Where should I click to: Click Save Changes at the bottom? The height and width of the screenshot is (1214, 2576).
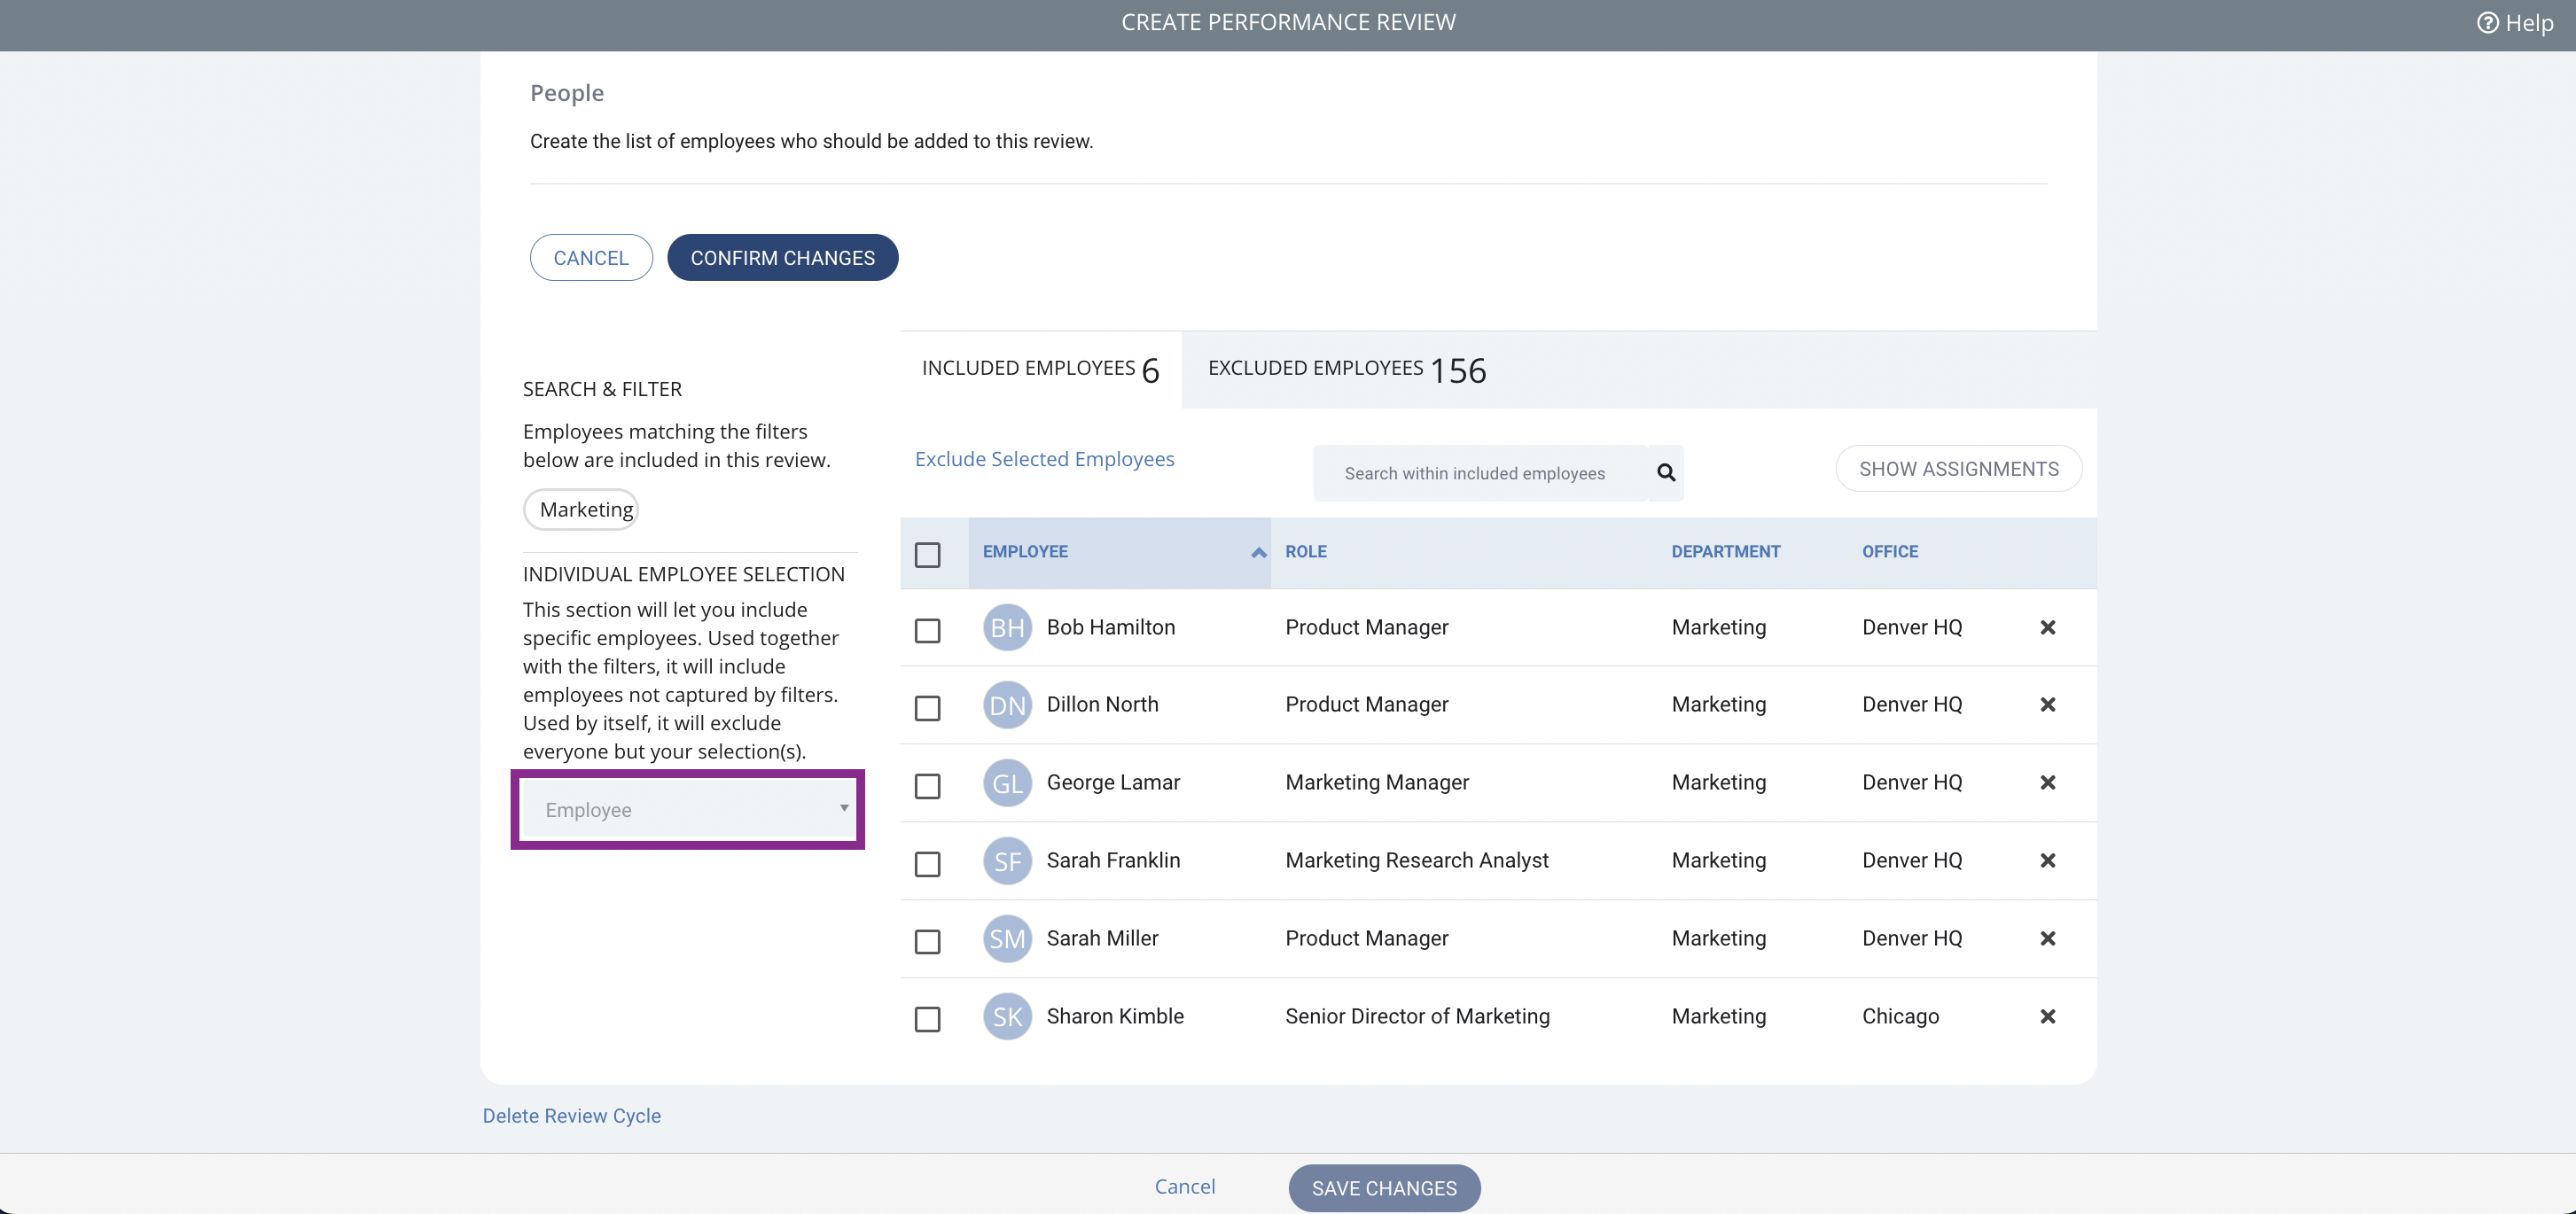(1384, 1188)
